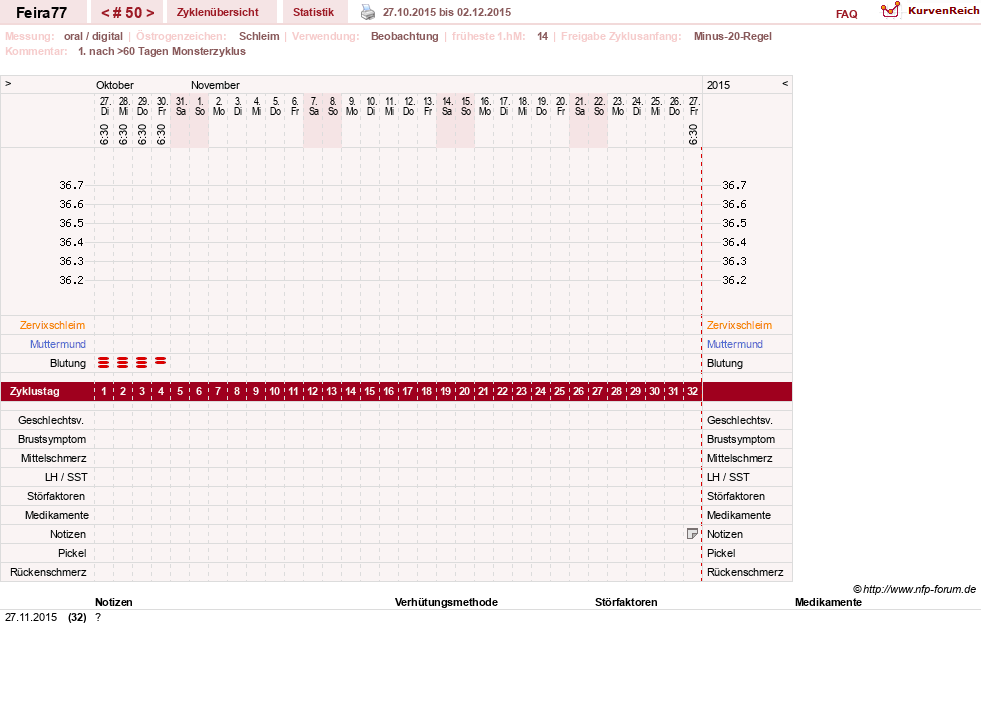The image size is (981, 721).
Task: Click the Verhütungsmethode column heading
Action: tap(446, 602)
